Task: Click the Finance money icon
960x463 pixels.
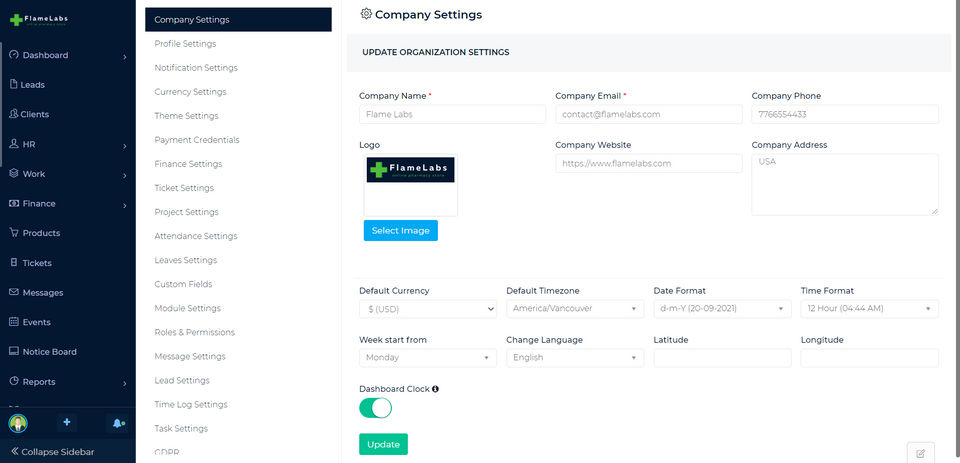Action: coord(14,203)
